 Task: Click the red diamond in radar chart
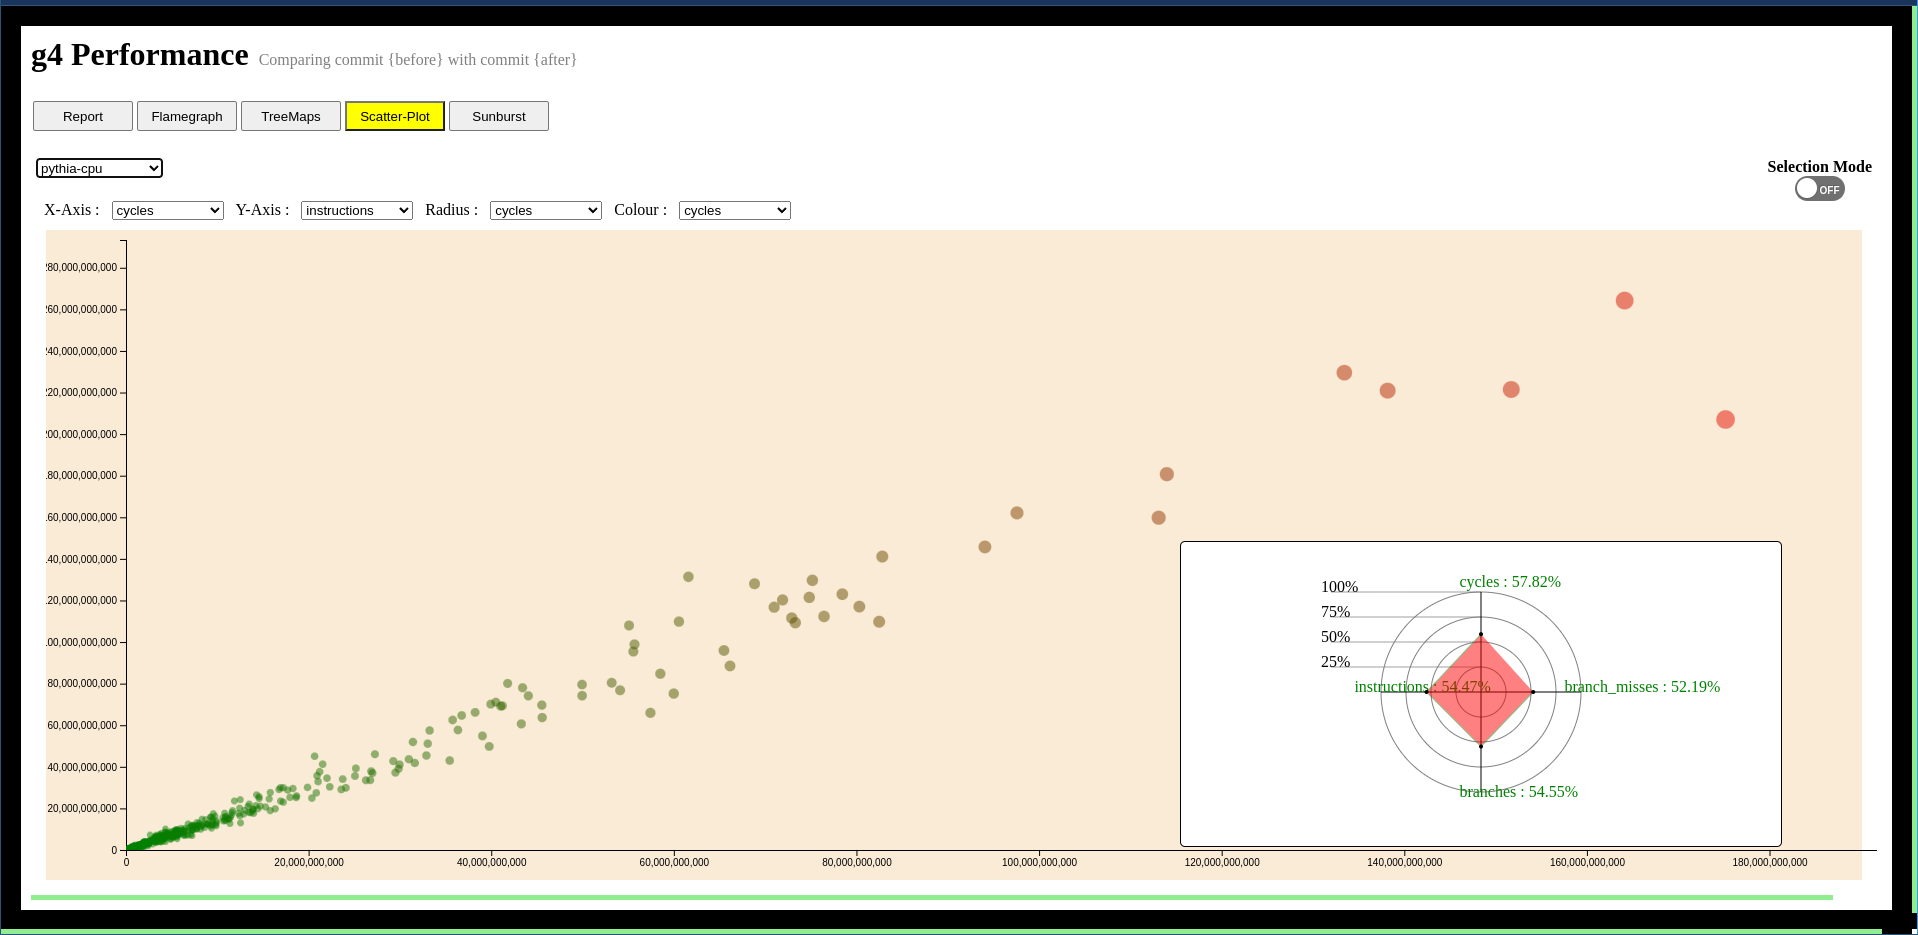[x=1481, y=691]
